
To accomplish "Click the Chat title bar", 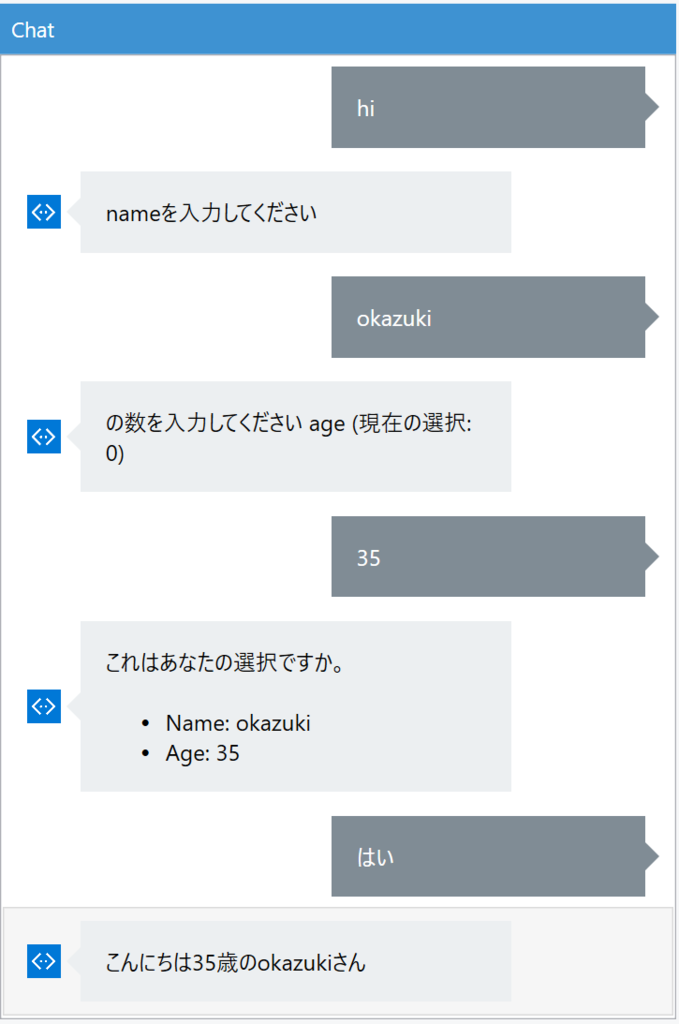I will [x=339, y=30].
